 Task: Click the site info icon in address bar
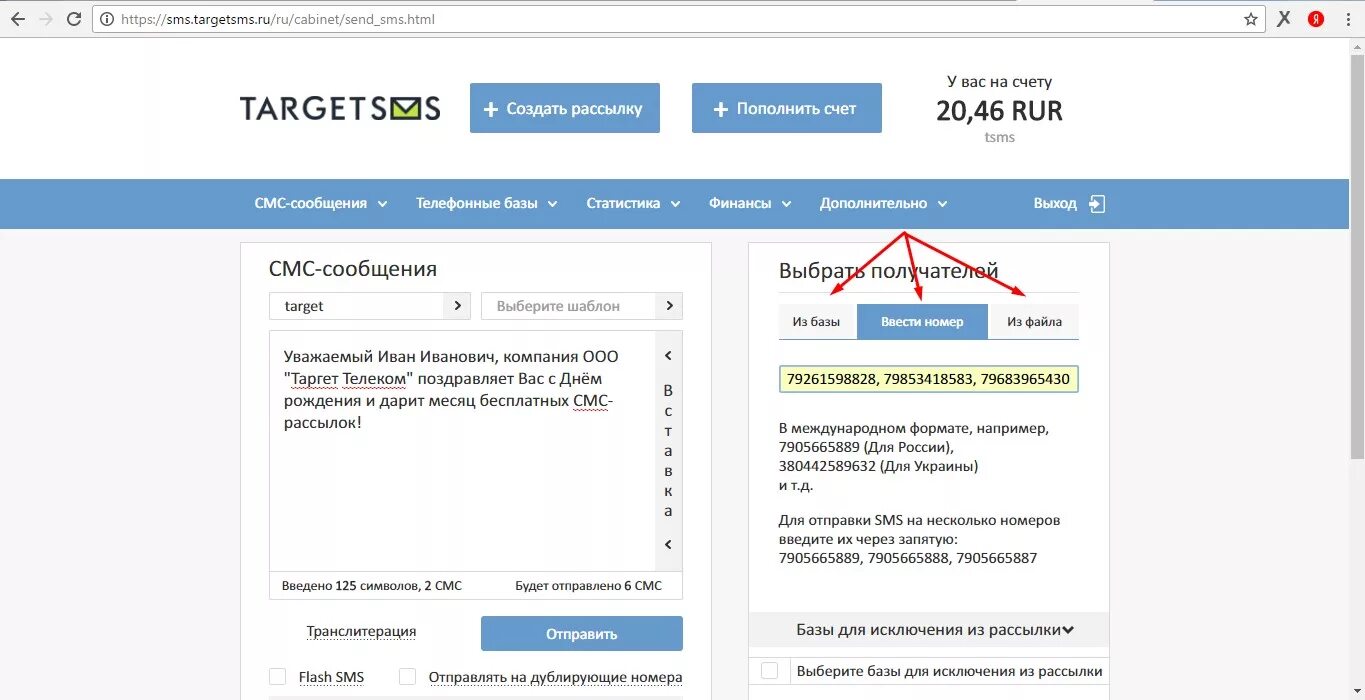[106, 19]
